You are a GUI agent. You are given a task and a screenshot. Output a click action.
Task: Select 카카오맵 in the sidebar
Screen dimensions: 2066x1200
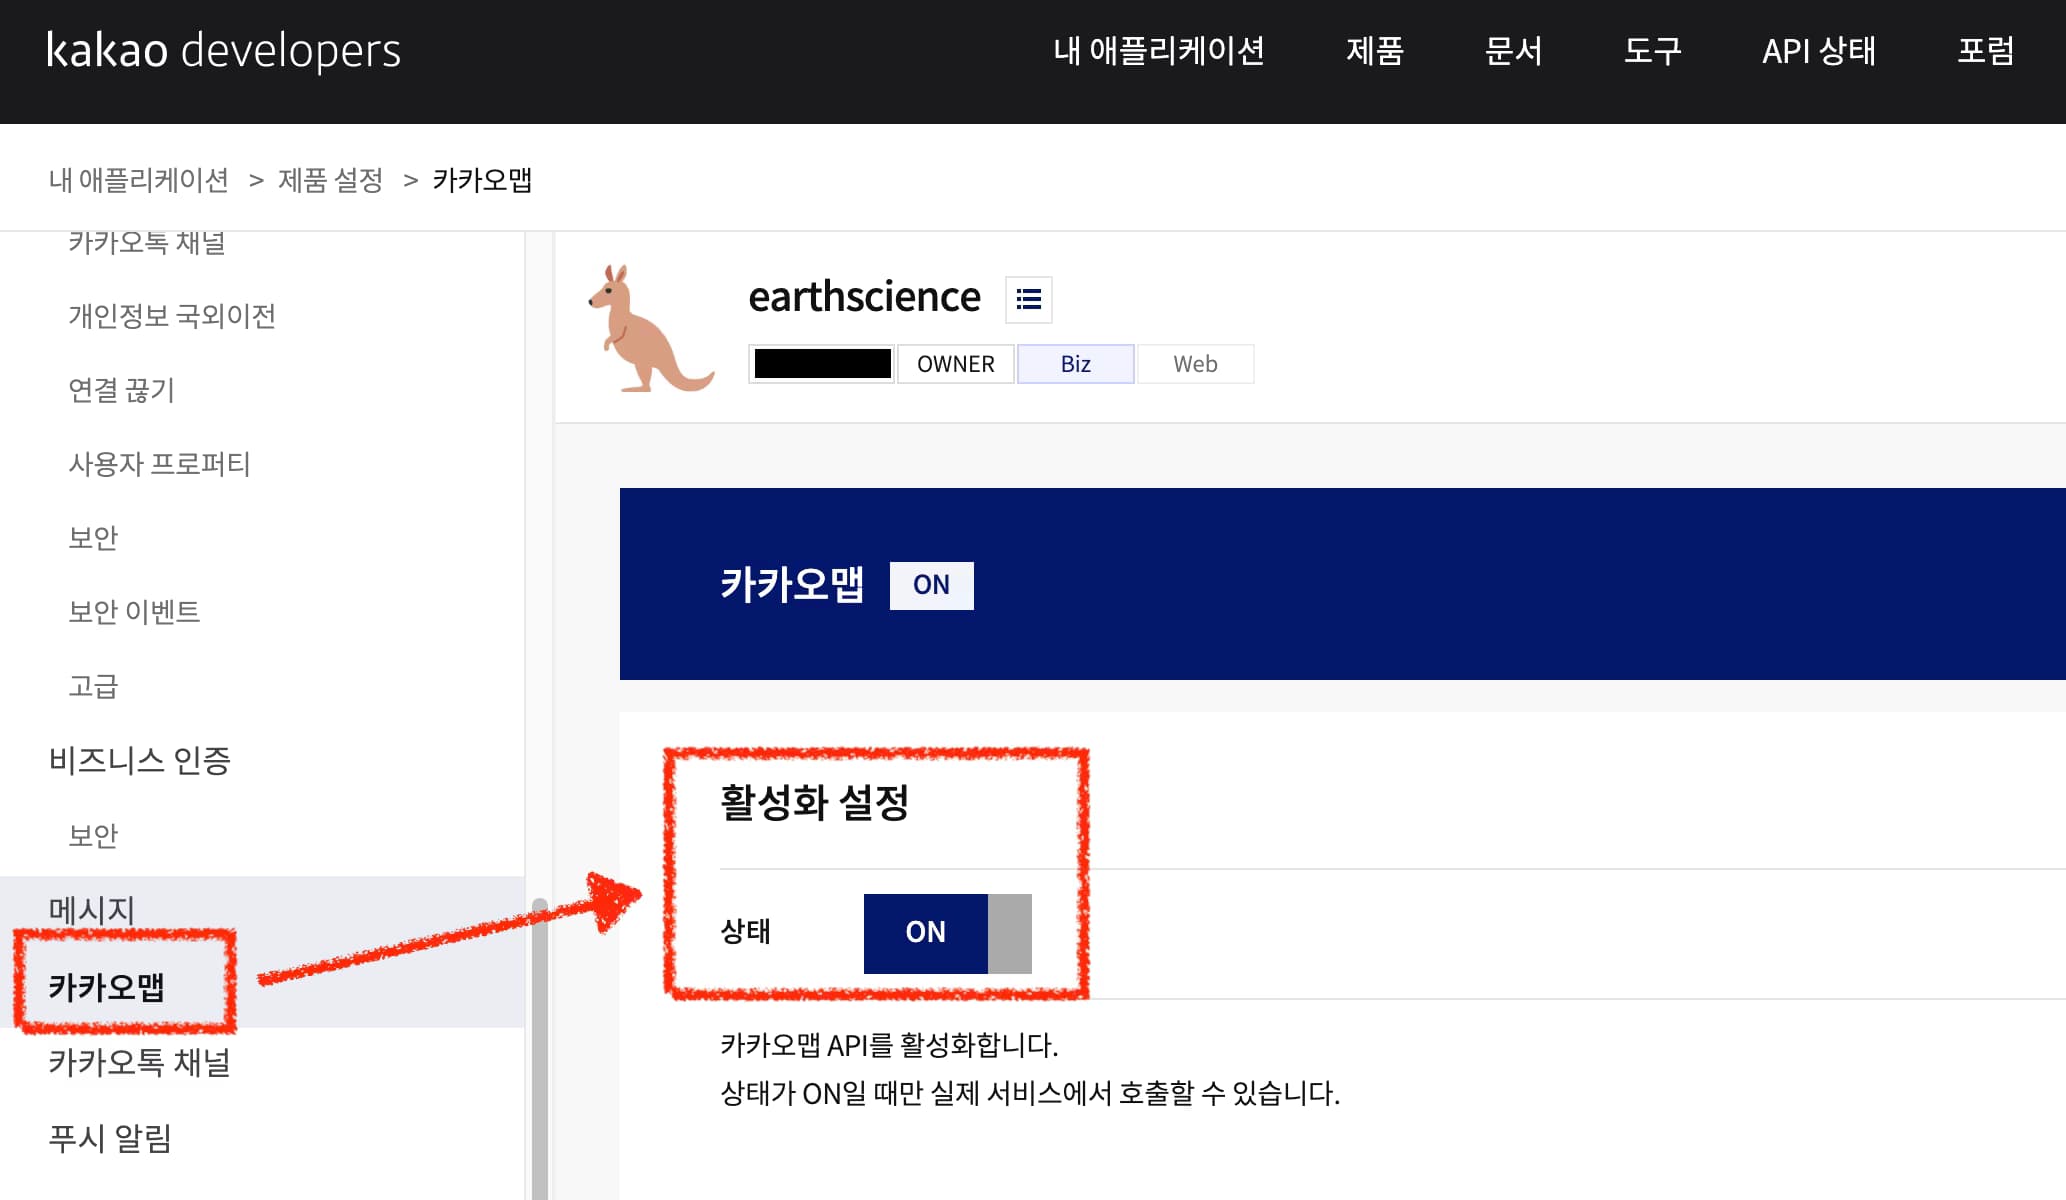pyautogui.click(x=107, y=987)
